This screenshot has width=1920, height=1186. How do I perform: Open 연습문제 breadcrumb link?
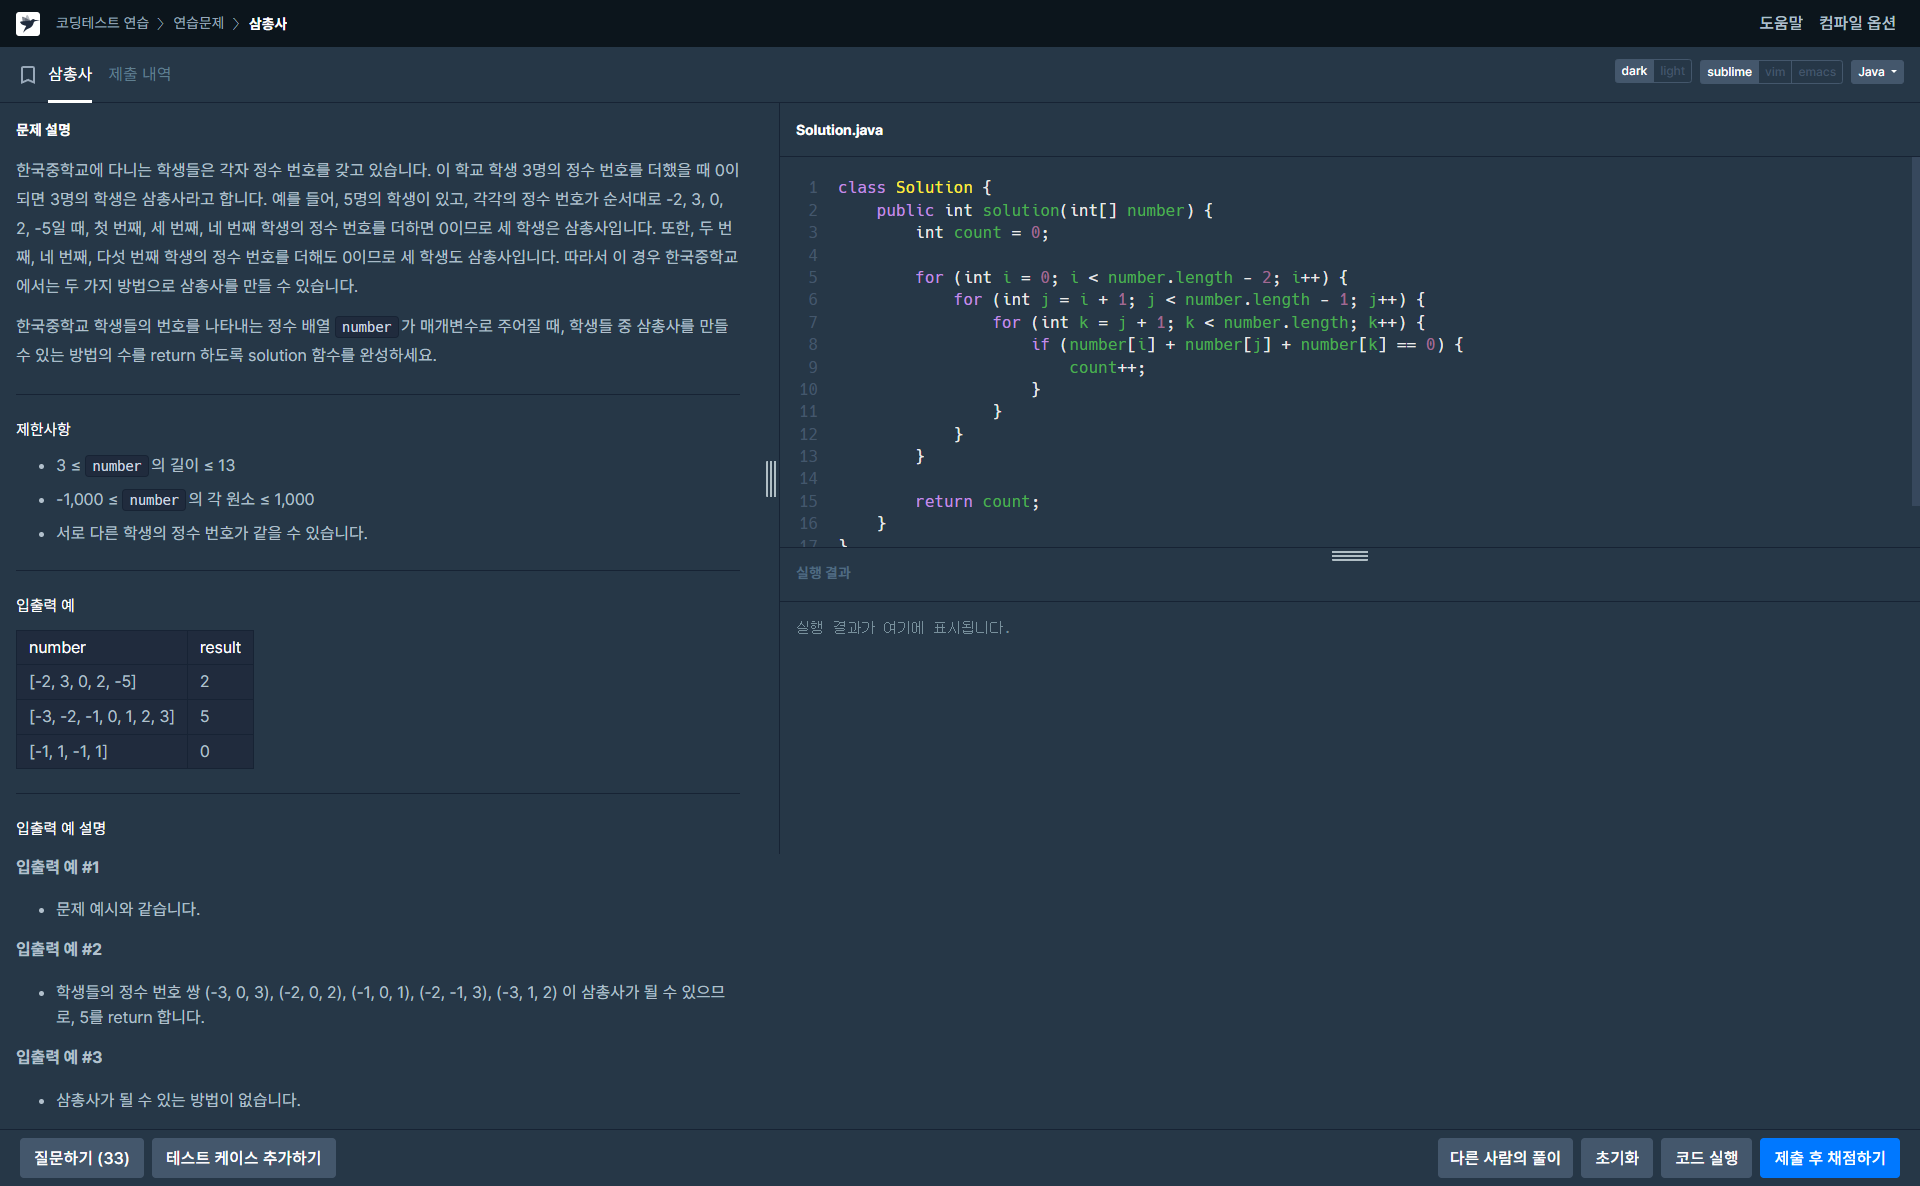point(198,23)
